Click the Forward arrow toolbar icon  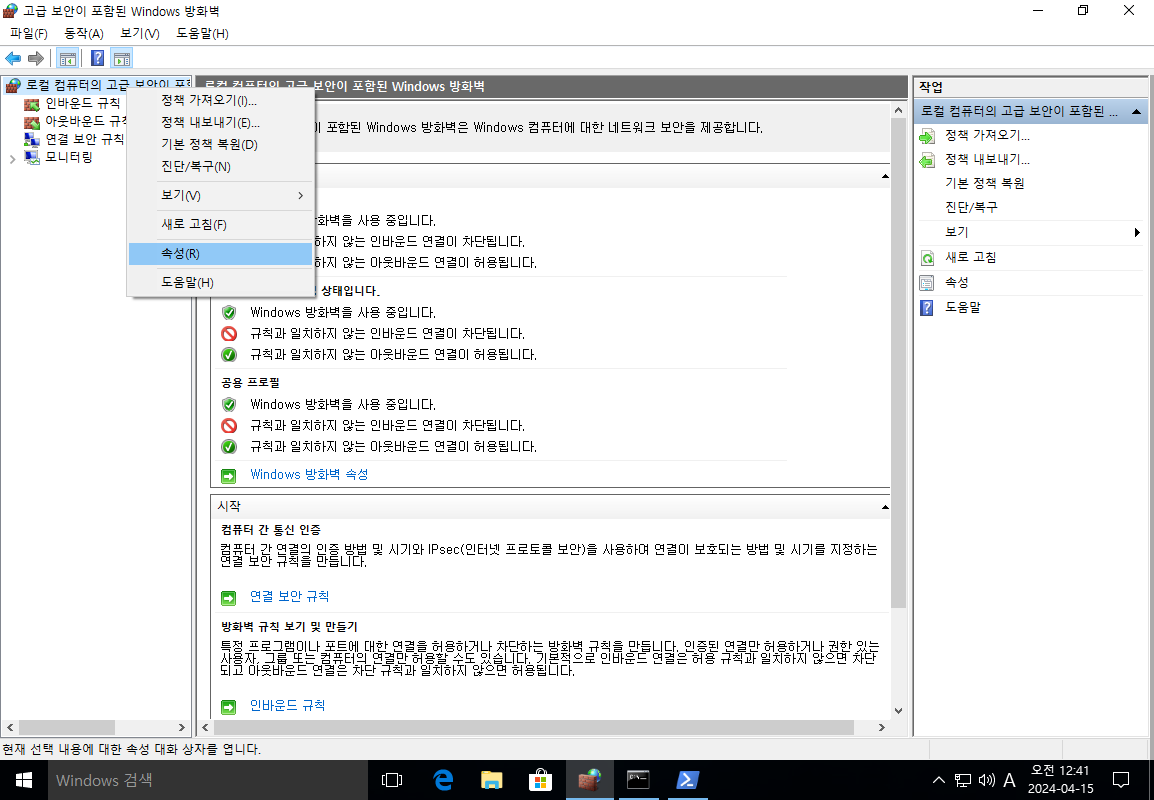35,58
